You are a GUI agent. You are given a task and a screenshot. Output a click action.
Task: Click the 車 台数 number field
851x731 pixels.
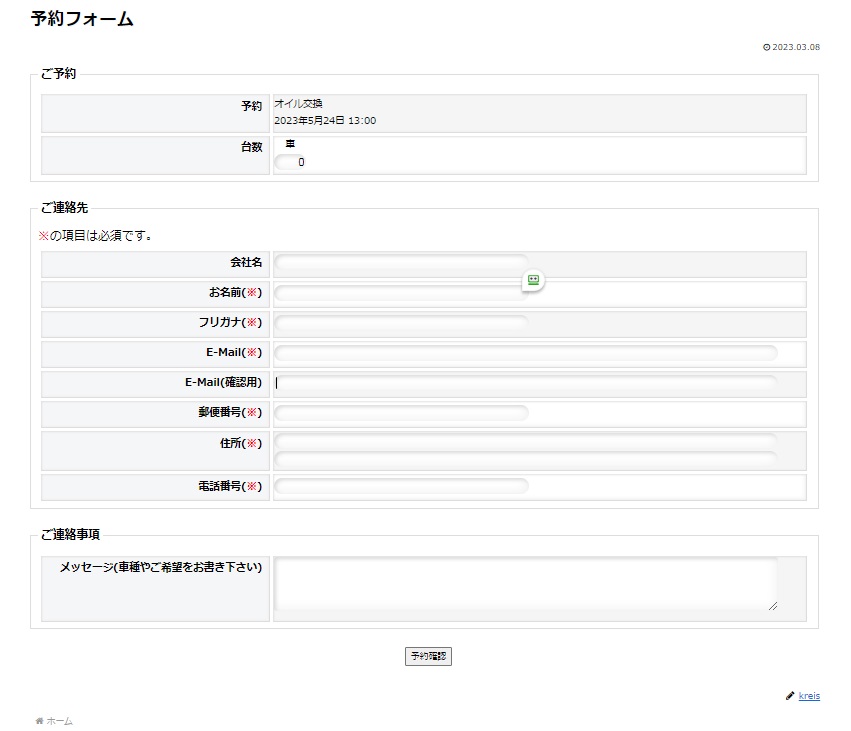click(290, 162)
